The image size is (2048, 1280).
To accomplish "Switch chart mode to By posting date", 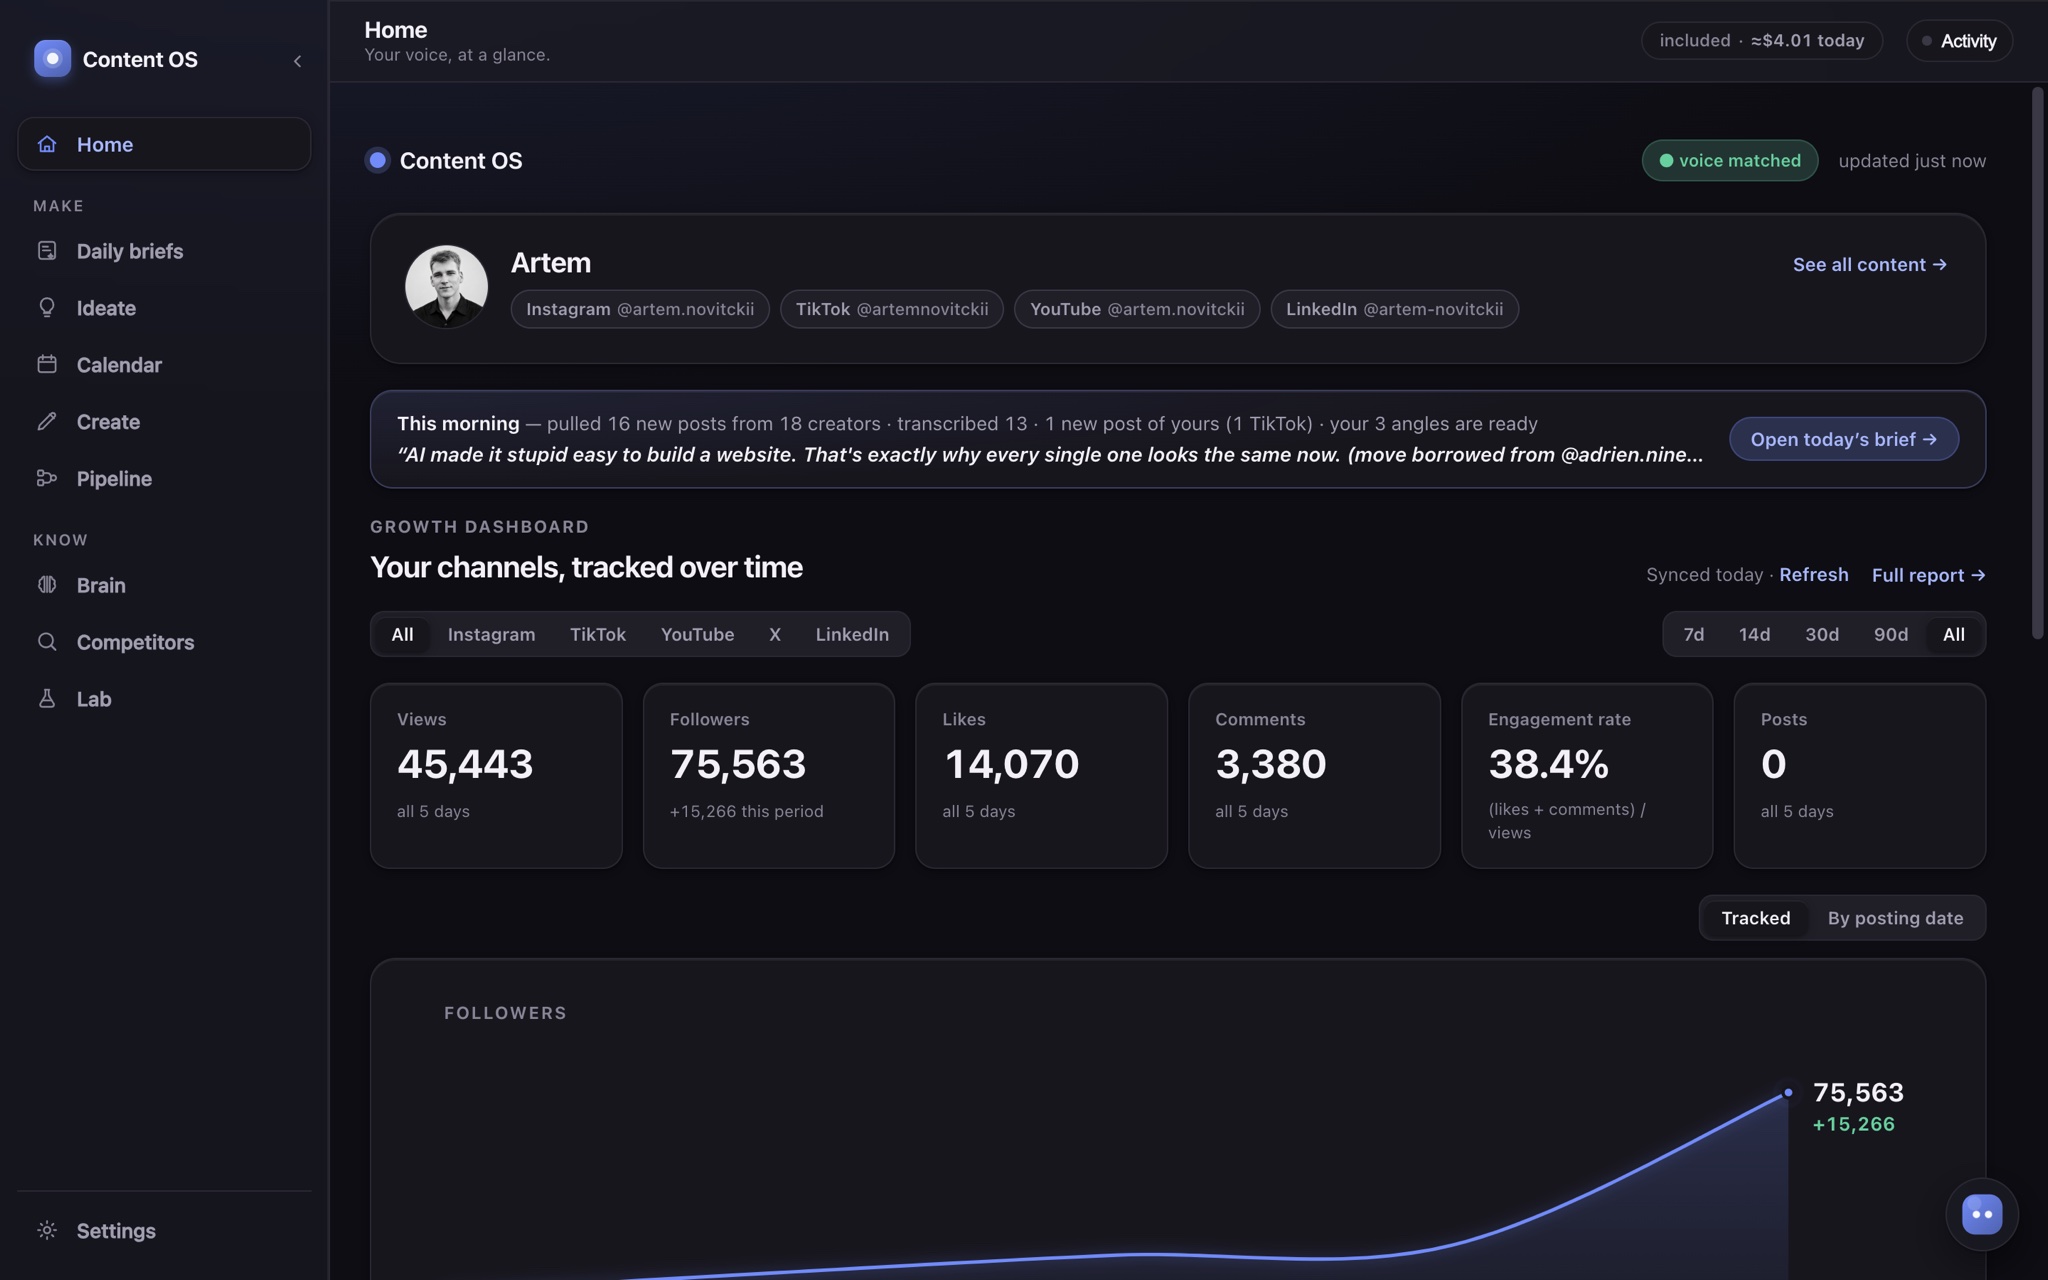I will [1895, 918].
